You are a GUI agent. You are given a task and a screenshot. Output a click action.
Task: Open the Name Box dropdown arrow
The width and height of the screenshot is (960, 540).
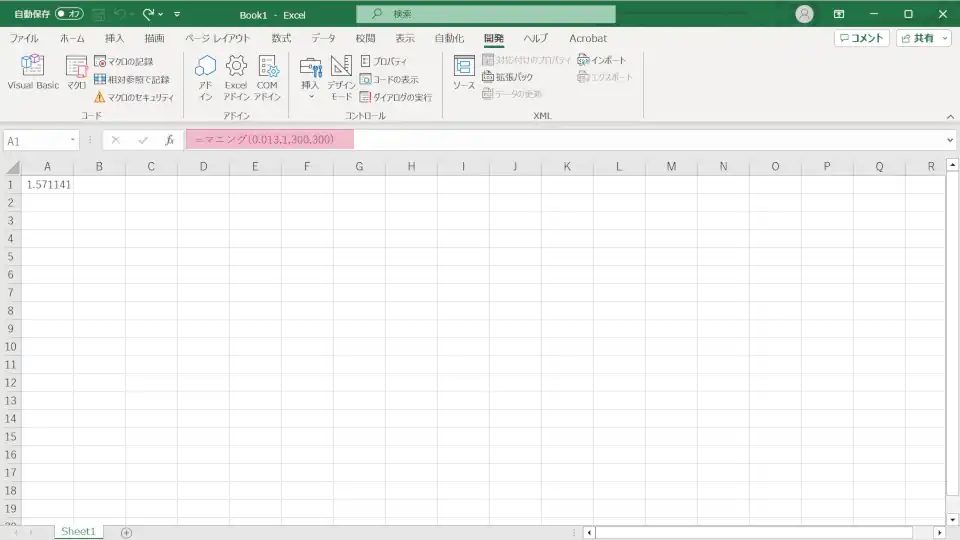[x=73, y=141]
